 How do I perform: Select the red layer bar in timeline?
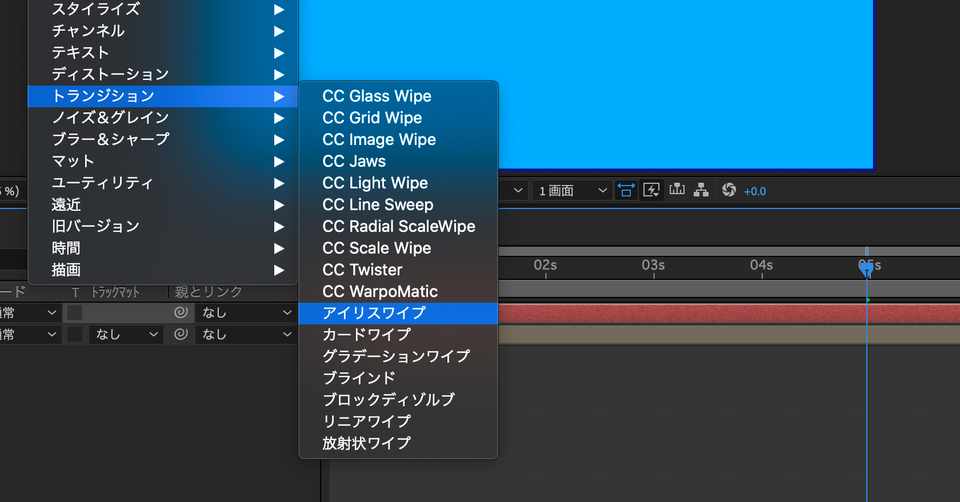(729, 313)
